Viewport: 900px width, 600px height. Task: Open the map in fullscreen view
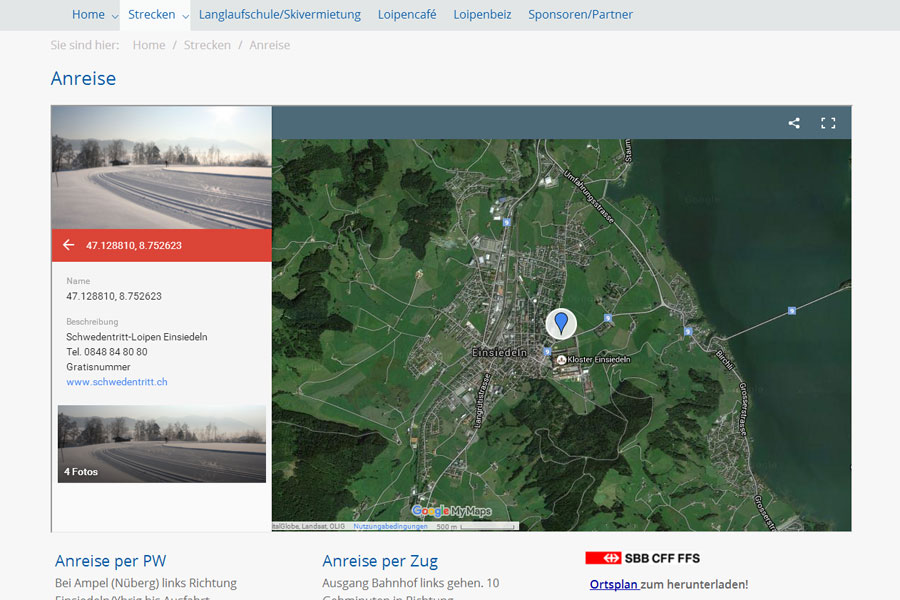[828, 123]
